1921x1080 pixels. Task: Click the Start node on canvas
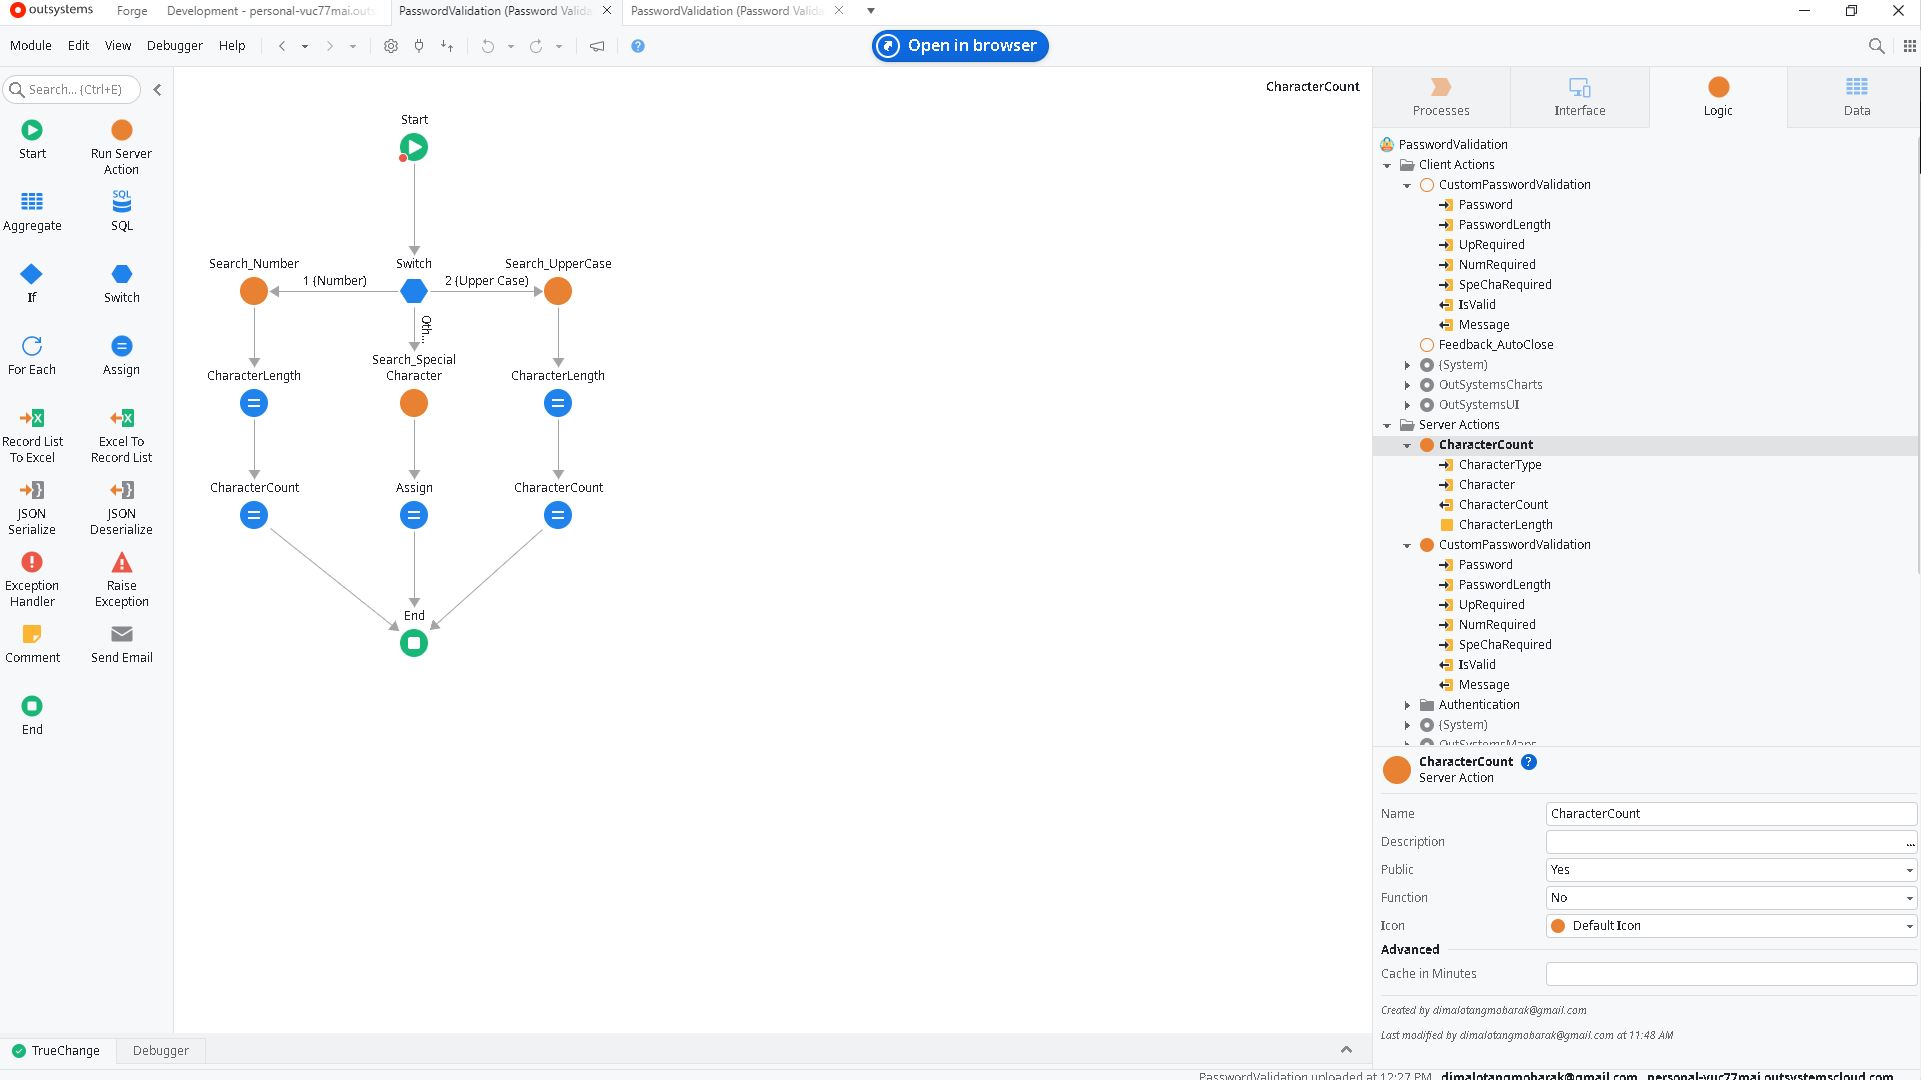click(414, 147)
